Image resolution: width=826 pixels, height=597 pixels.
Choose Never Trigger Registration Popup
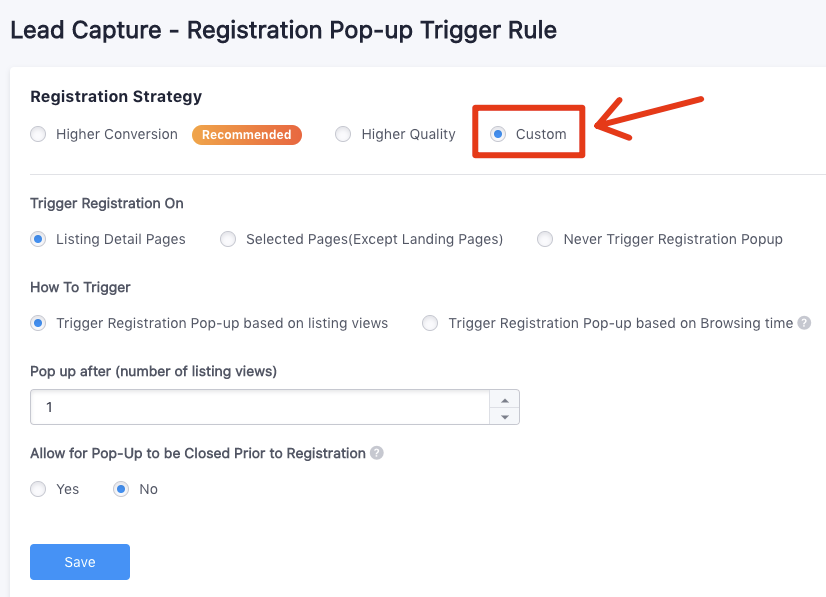tap(545, 239)
